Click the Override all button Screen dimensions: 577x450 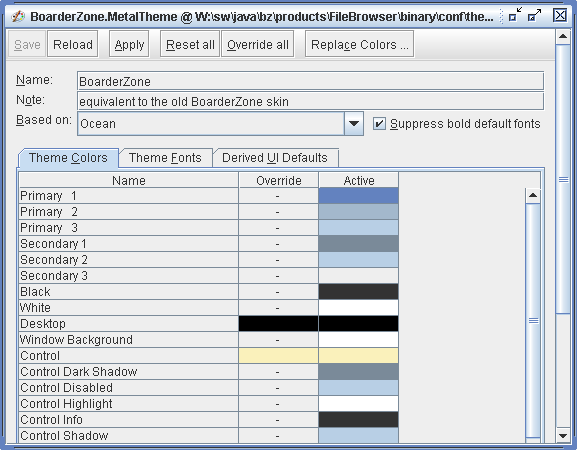coord(258,45)
